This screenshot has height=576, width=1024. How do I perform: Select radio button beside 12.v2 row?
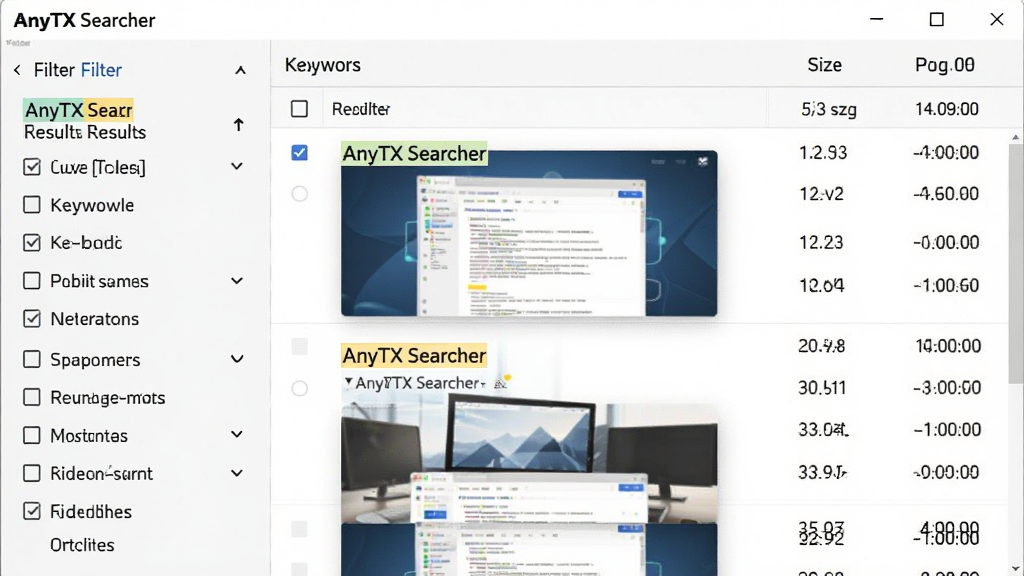pos(299,194)
